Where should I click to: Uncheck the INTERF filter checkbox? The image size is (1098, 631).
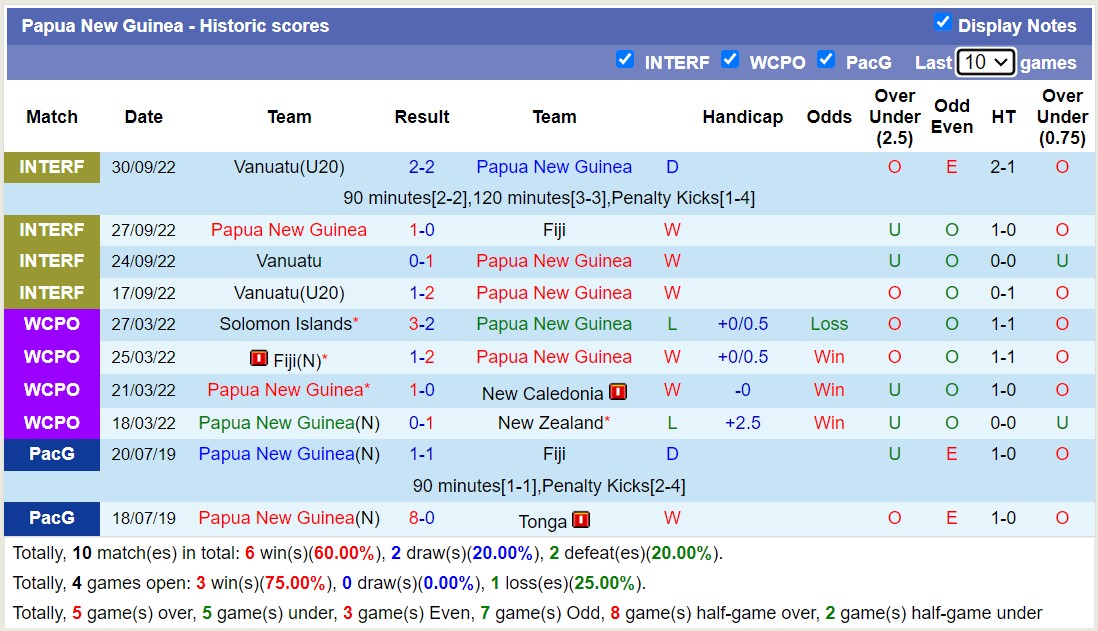coord(625,60)
